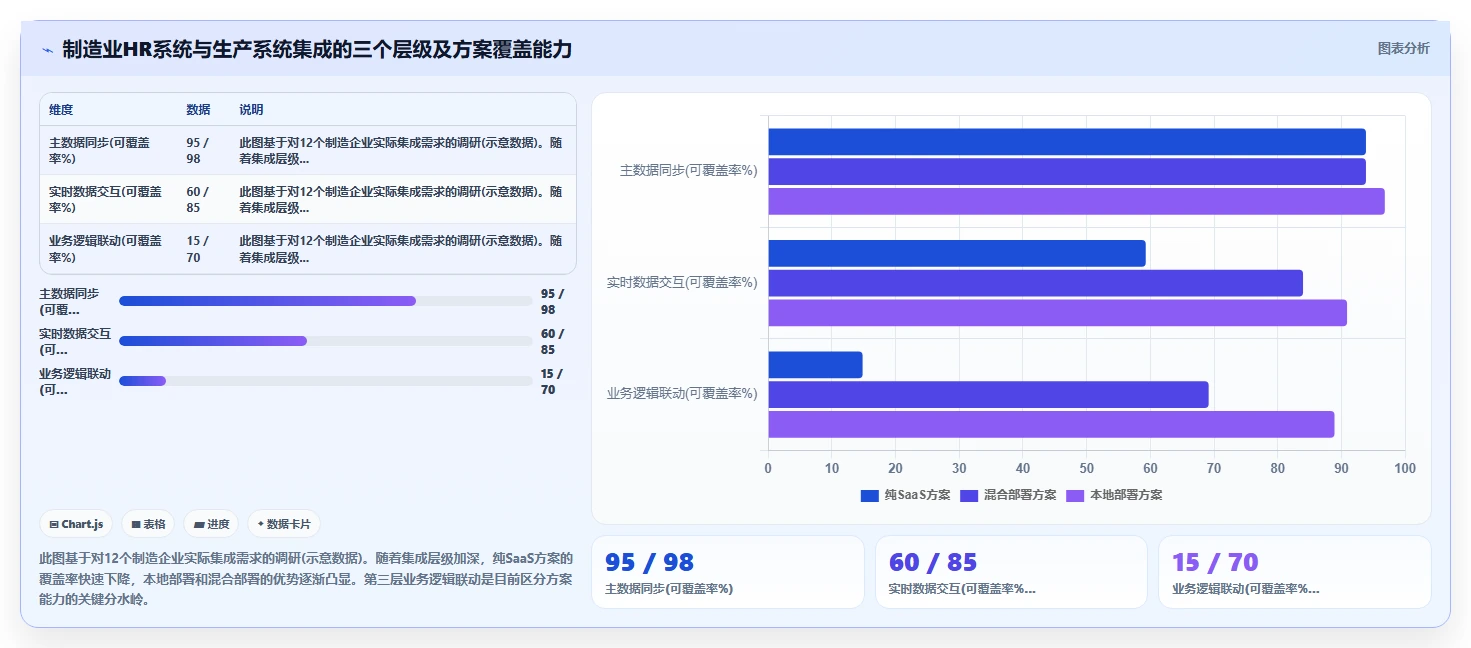
Task: Click the x-axis tick label 50
Action: tap(1086, 468)
